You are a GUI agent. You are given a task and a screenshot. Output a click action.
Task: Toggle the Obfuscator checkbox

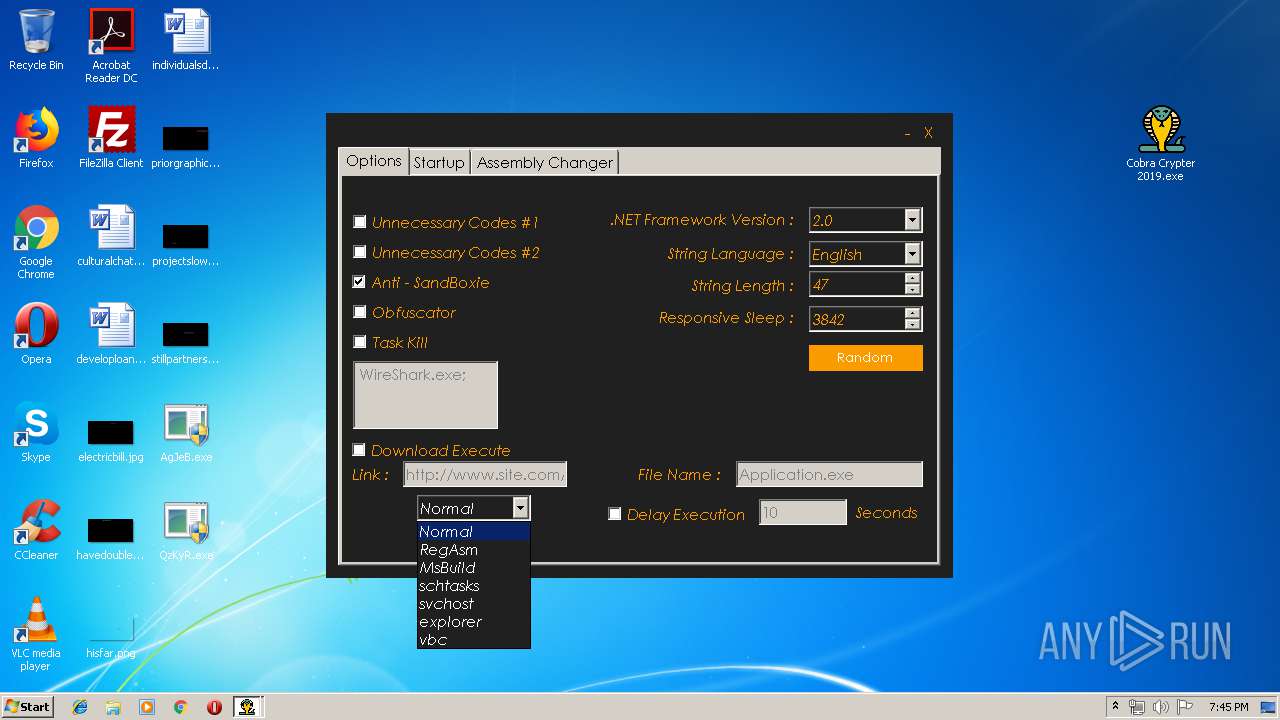click(x=360, y=312)
